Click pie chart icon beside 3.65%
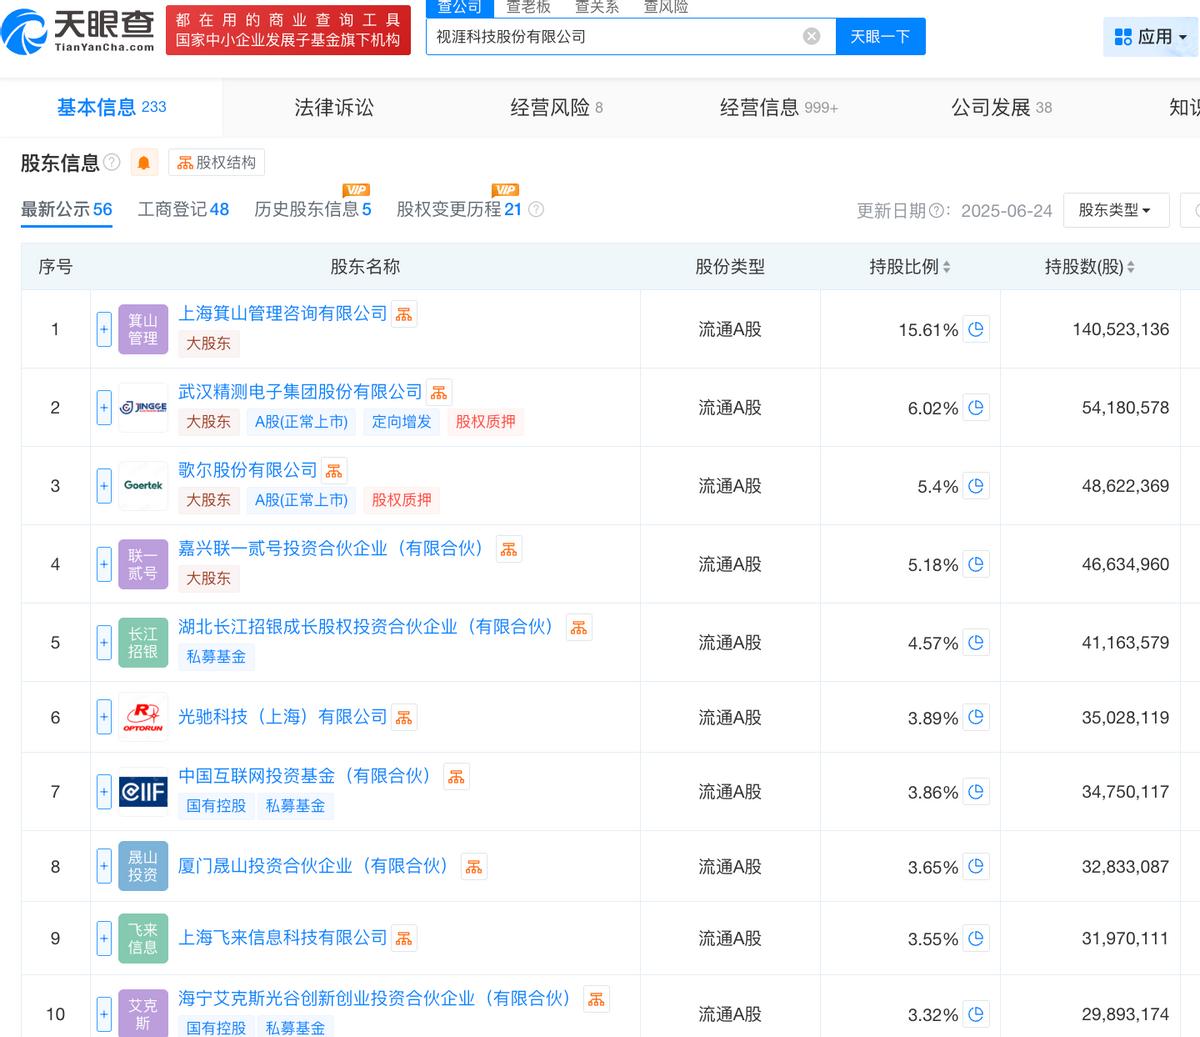Viewport: 1200px width, 1037px height. click(977, 866)
